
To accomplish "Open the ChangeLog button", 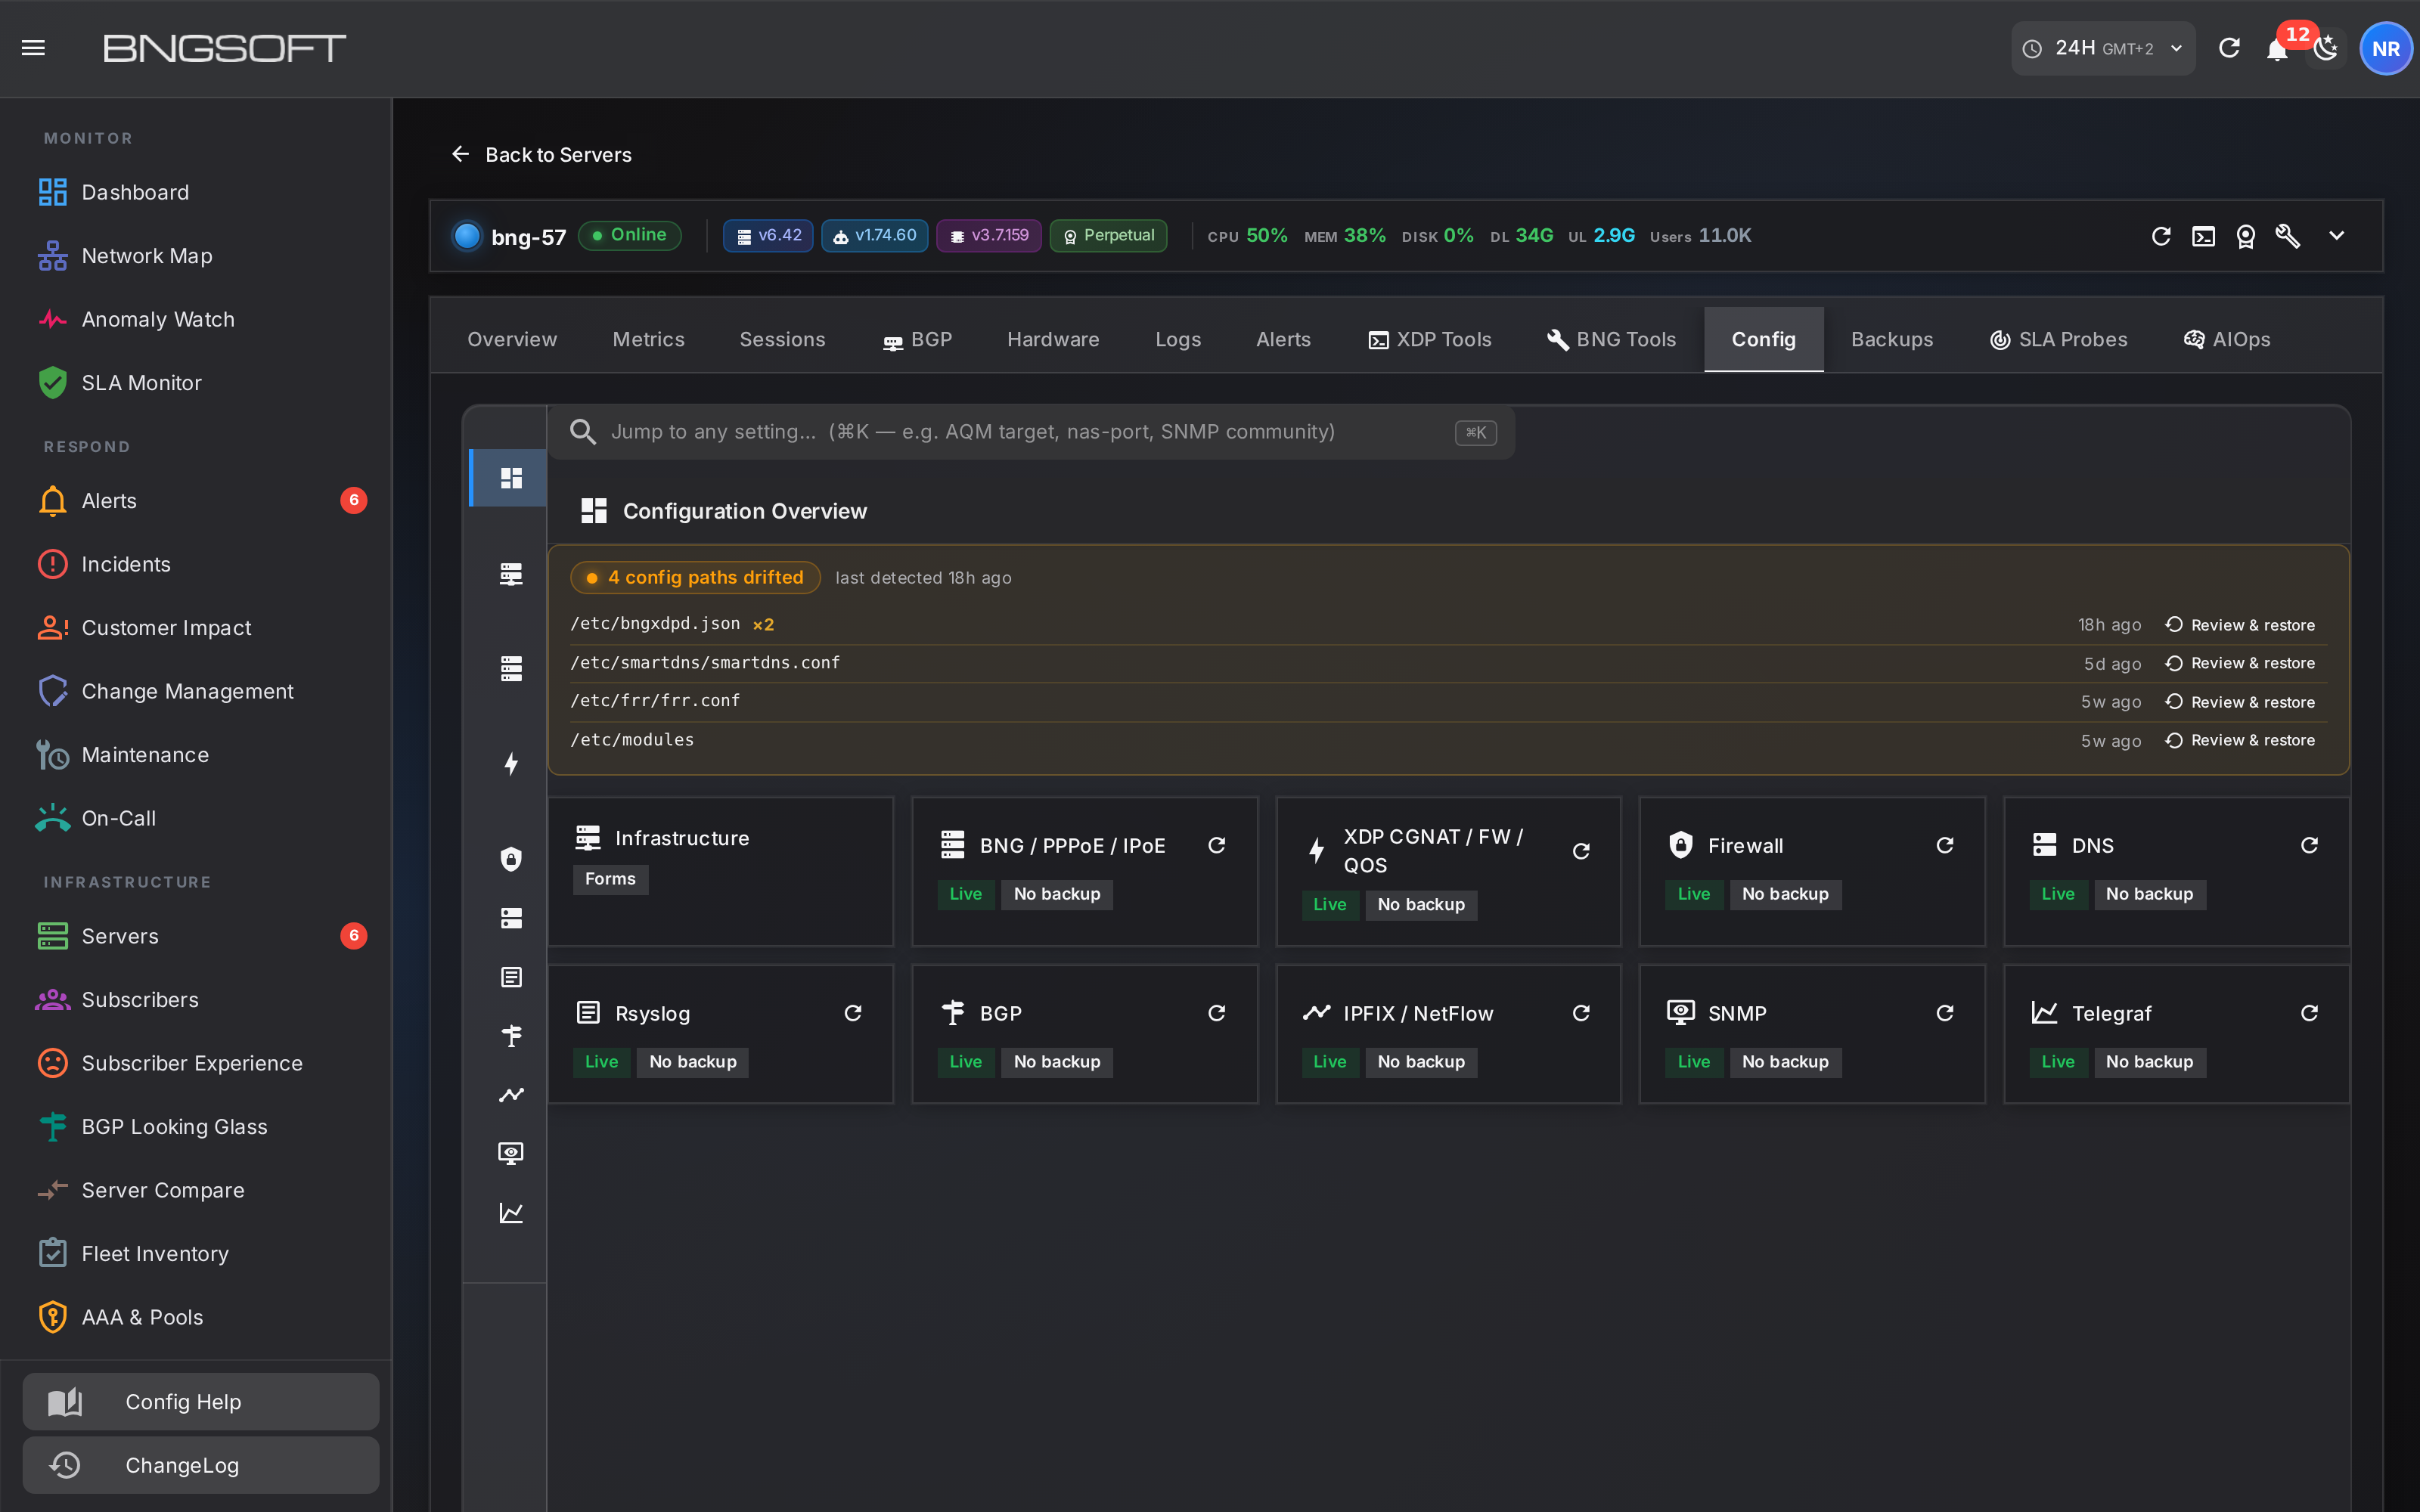I will tap(201, 1465).
